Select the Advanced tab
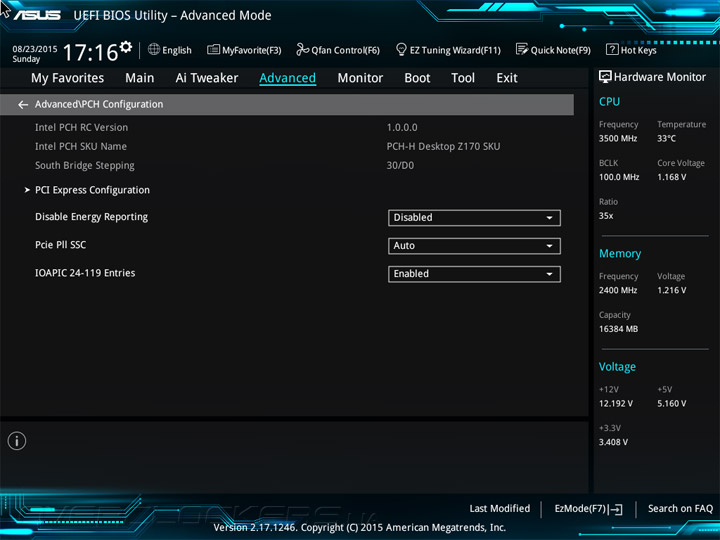720x540 pixels. pyautogui.click(x=287, y=78)
